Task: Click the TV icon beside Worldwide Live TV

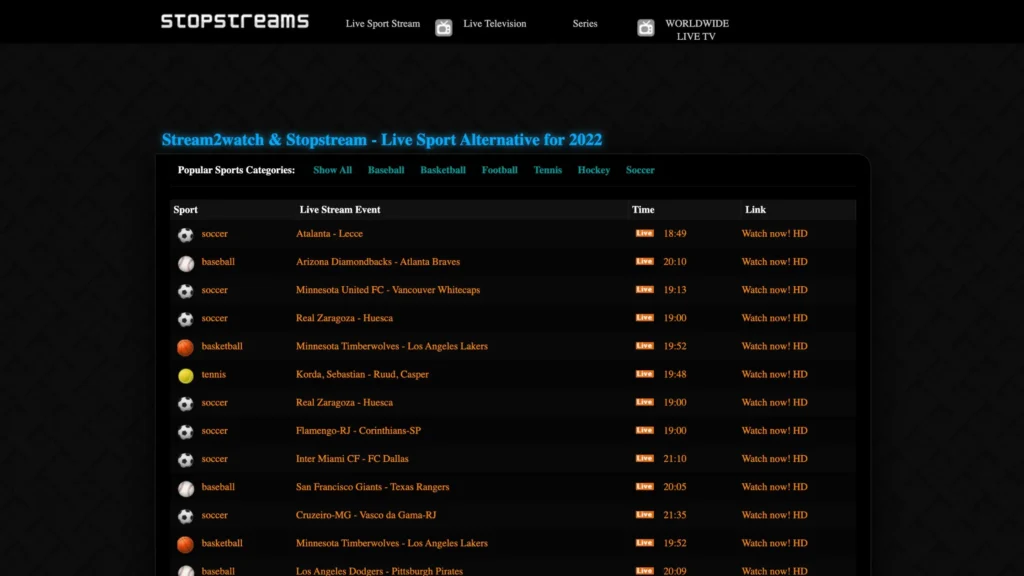Action: coord(646,28)
